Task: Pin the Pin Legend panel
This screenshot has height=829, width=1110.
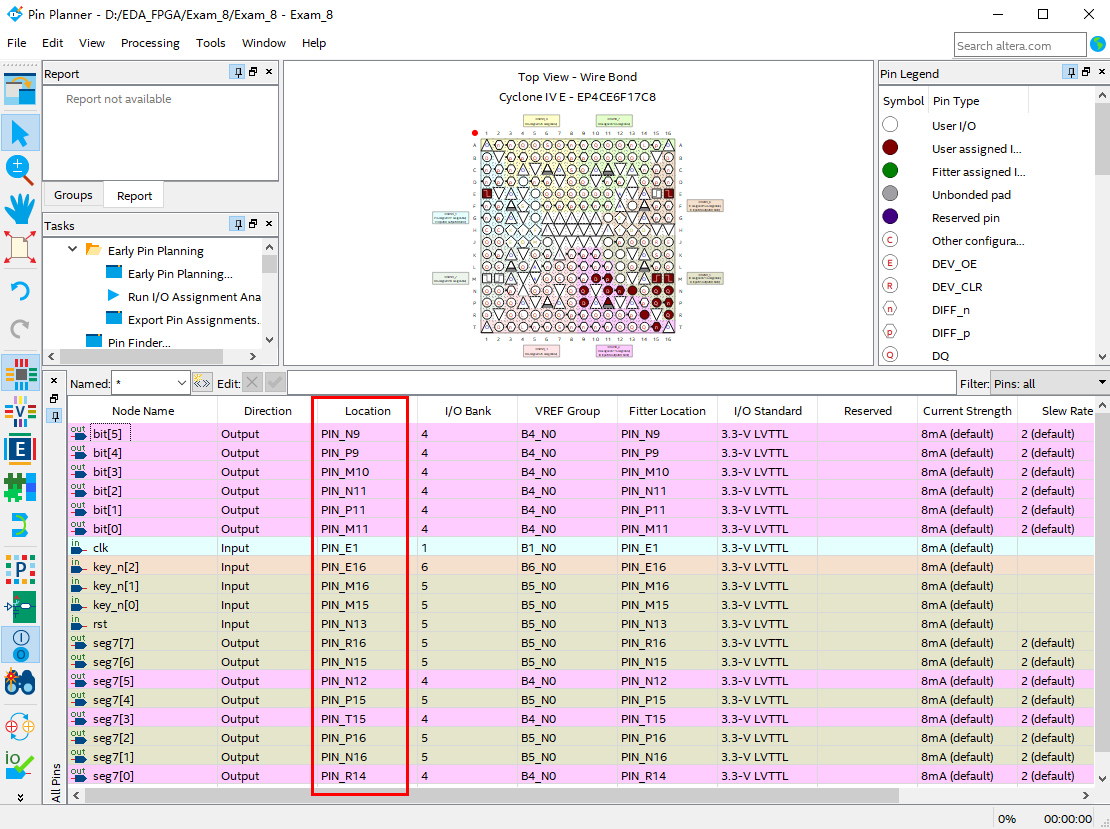Action: point(1070,72)
